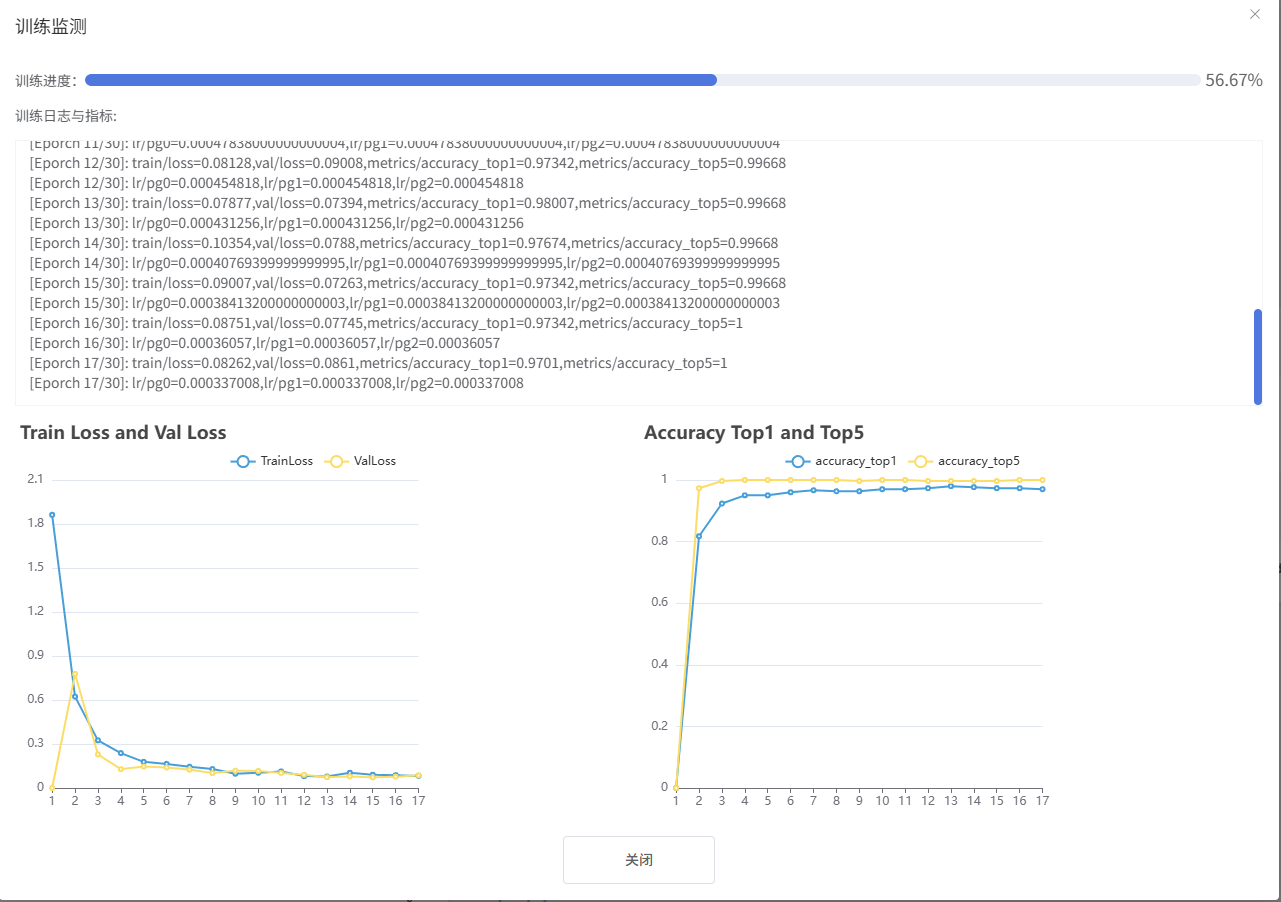Screen dimensions: 1281x902
Task: Click the 'Train Loss and Val Loss' chart title
Action: pyautogui.click(x=123, y=433)
